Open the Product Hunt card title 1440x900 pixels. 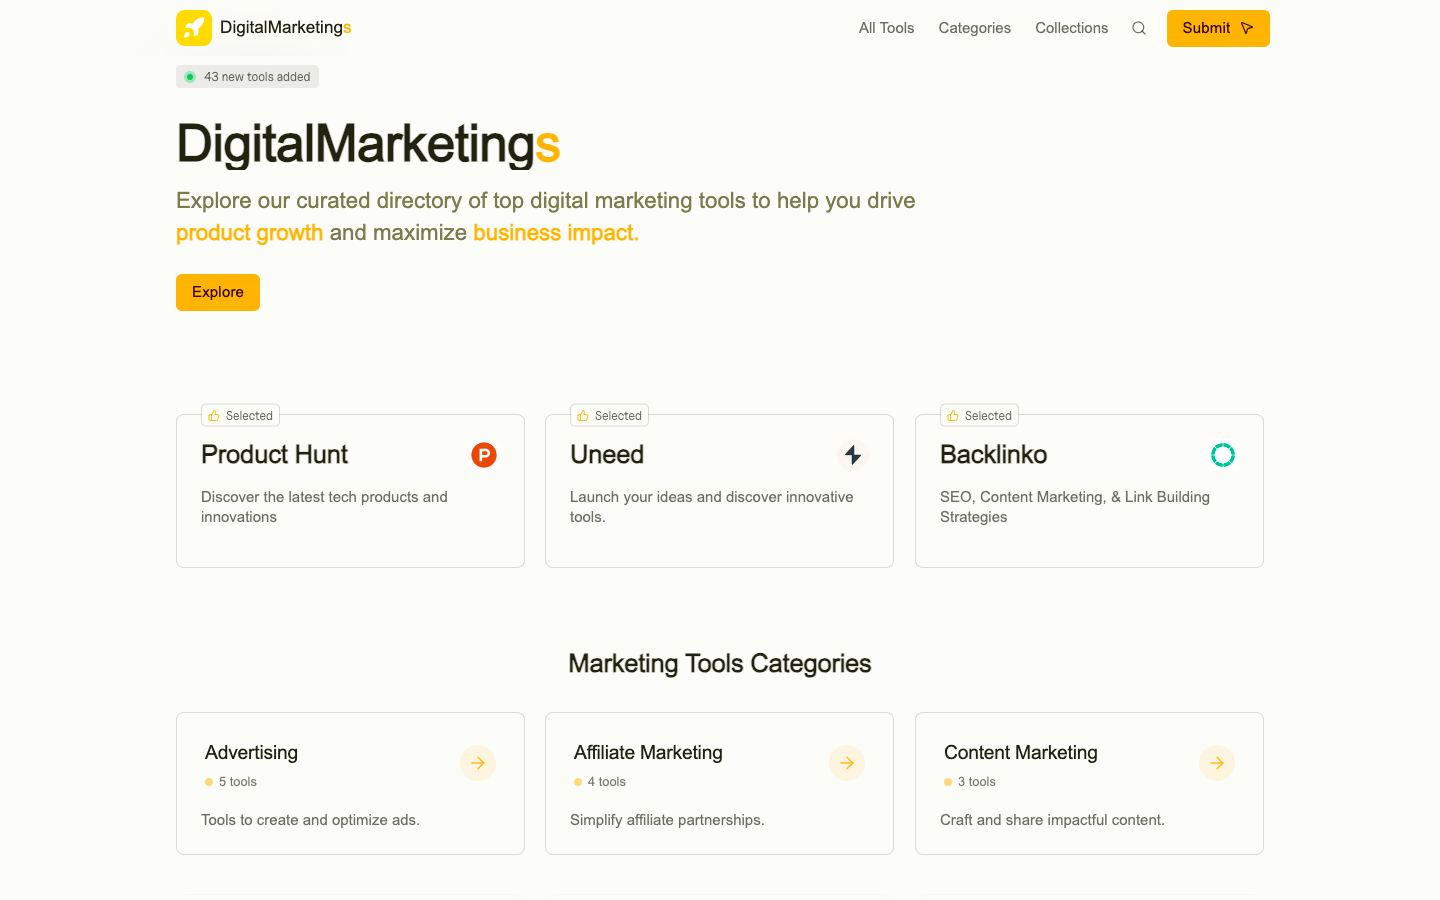274,455
